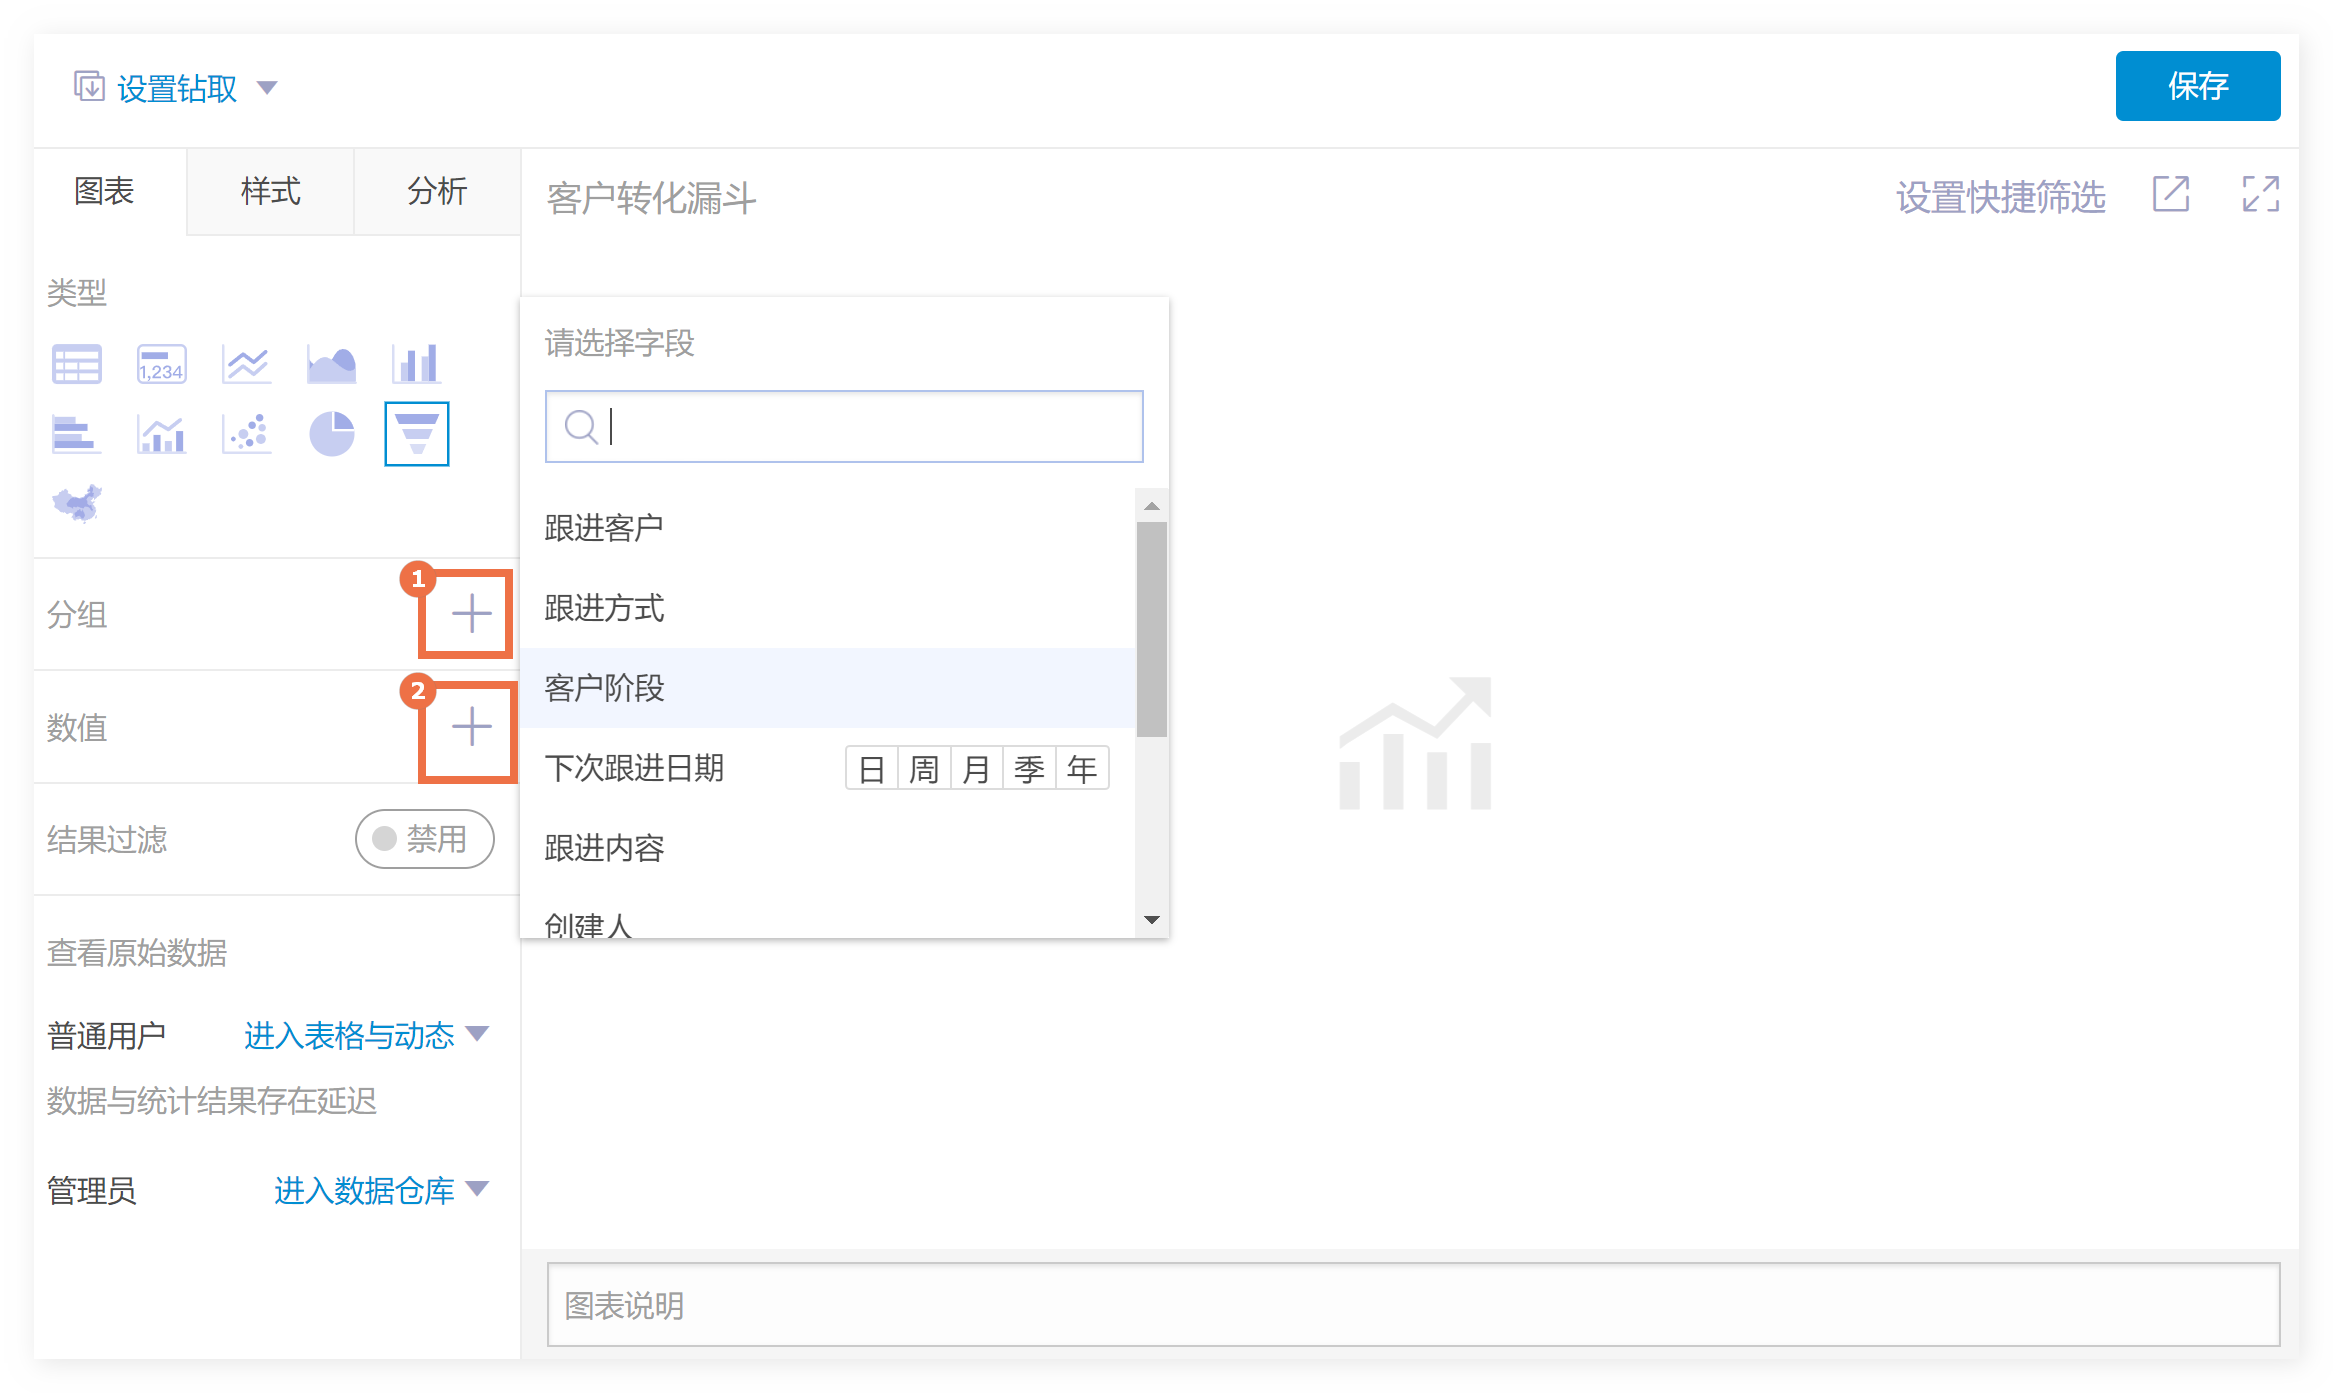Pick the line chart type icon
The image size is (2333, 1393).
click(x=246, y=364)
